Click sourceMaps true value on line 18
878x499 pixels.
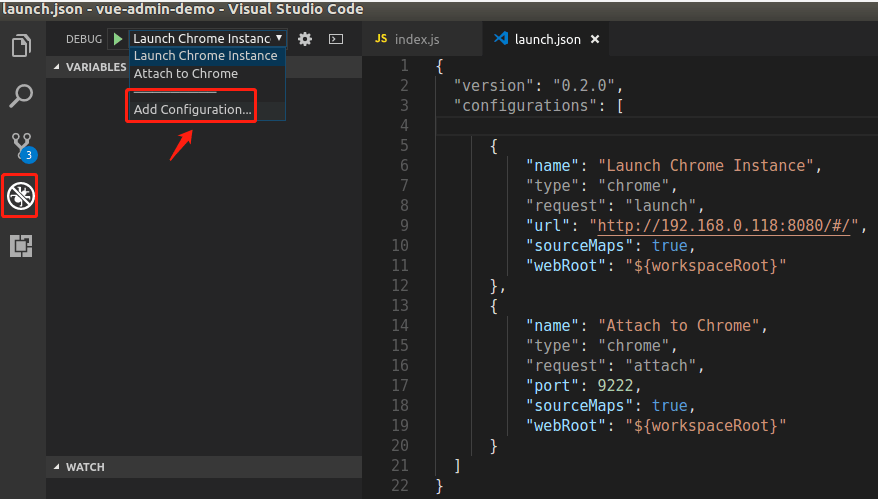[x=670, y=406]
